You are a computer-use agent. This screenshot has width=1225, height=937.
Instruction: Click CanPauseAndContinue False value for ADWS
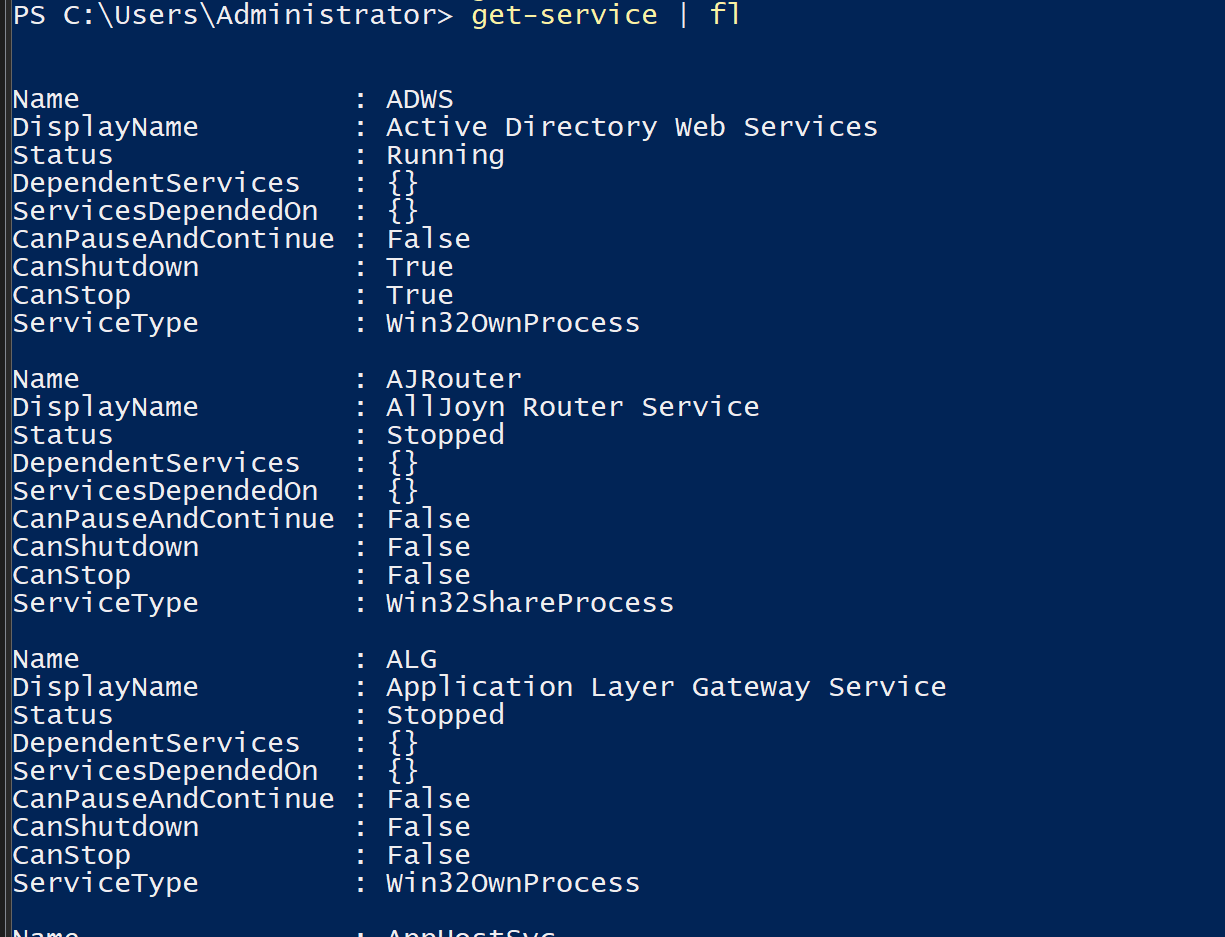[428, 239]
